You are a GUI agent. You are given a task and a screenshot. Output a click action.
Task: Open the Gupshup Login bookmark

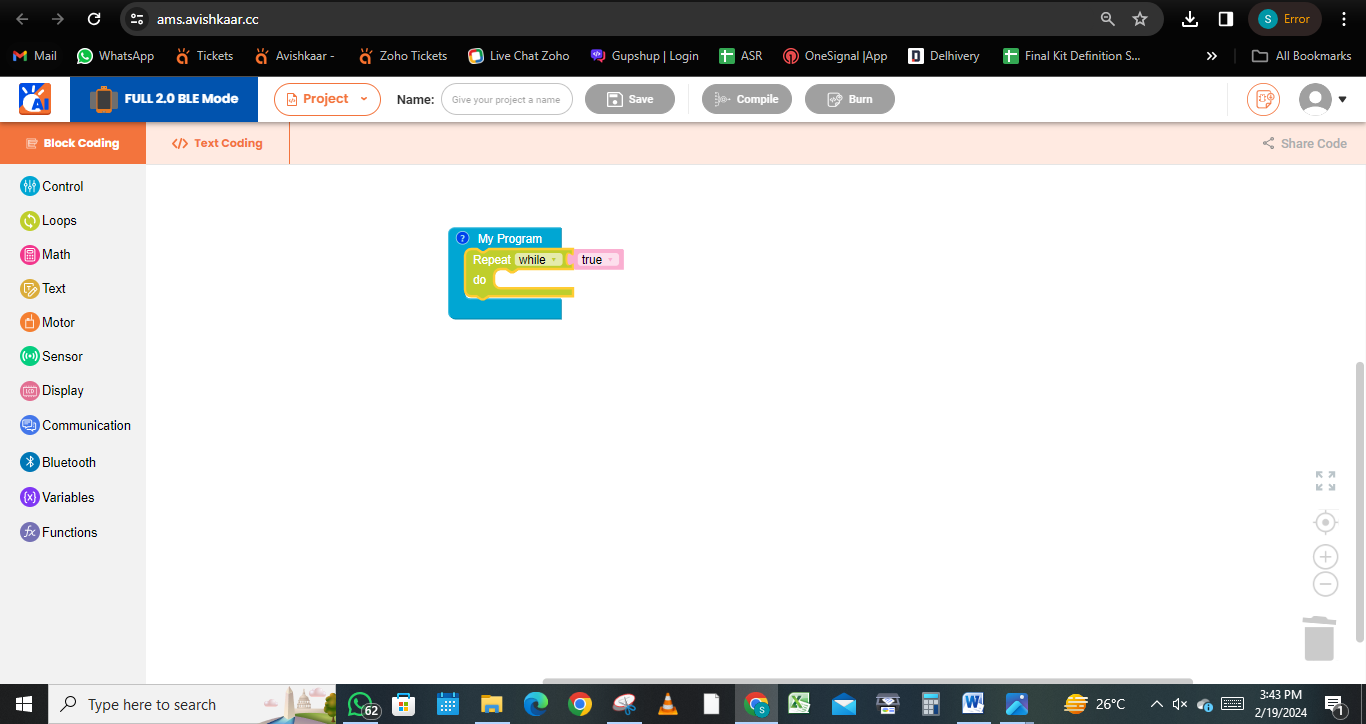click(644, 56)
